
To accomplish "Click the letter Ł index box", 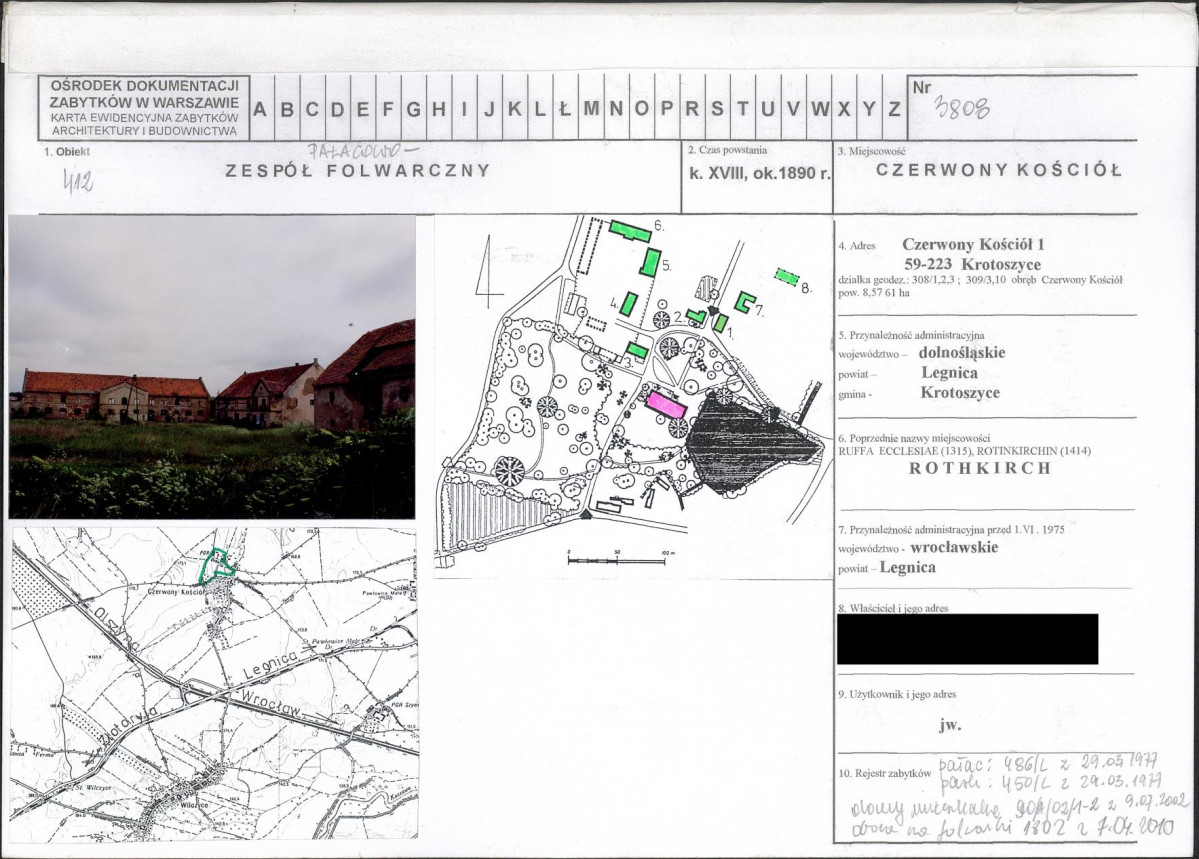I will pyautogui.click(x=565, y=108).
